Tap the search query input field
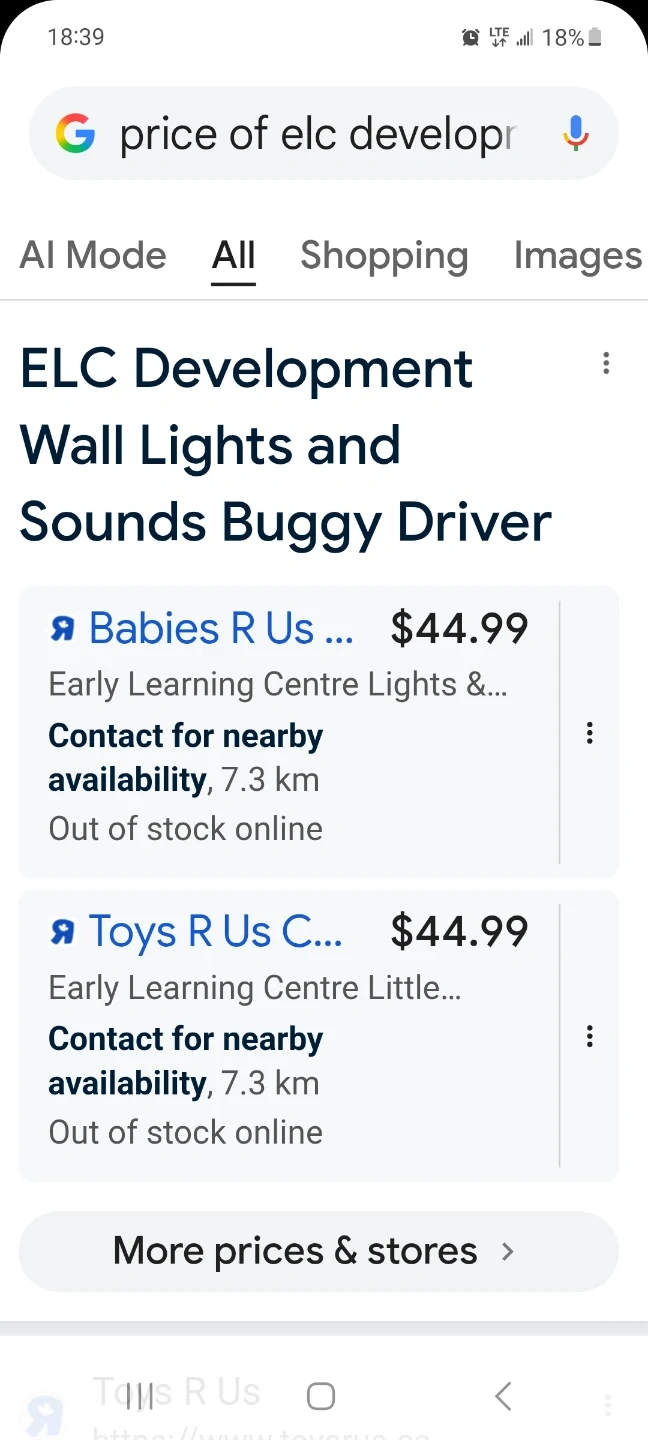This screenshot has width=648, height=1440. [x=318, y=134]
